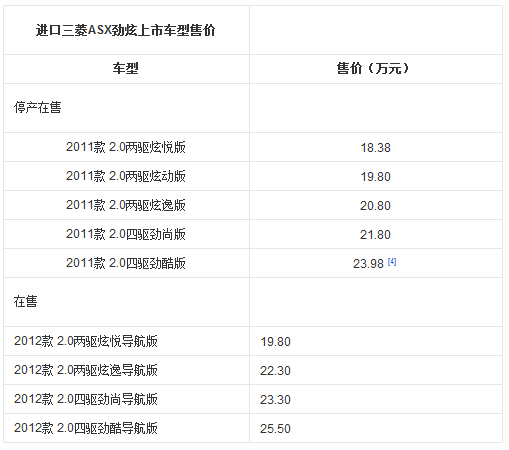Click the price 23.98
The height and width of the screenshot is (450, 509).
click(x=368, y=264)
